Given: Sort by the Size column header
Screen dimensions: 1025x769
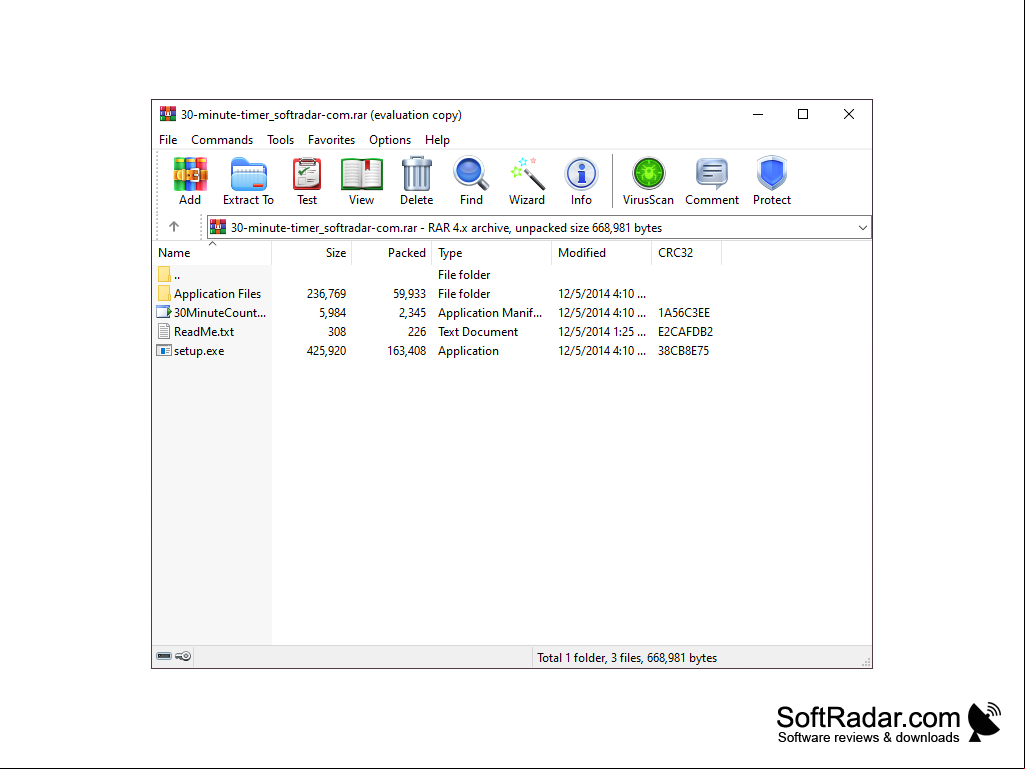Looking at the screenshot, I should click(312, 252).
